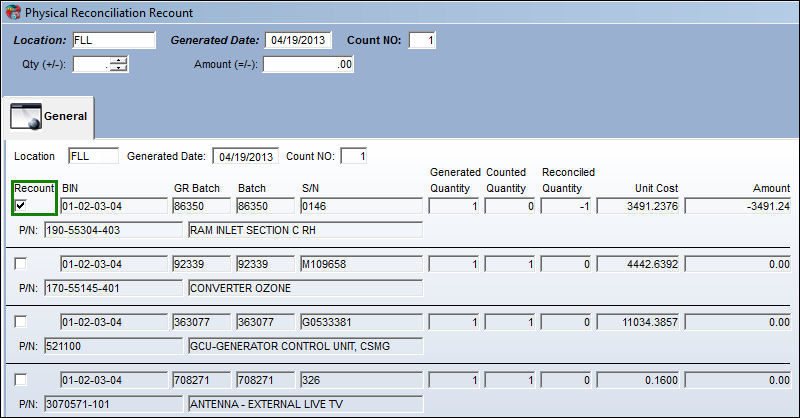Select S/N M109658 field

click(x=361, y=264)
